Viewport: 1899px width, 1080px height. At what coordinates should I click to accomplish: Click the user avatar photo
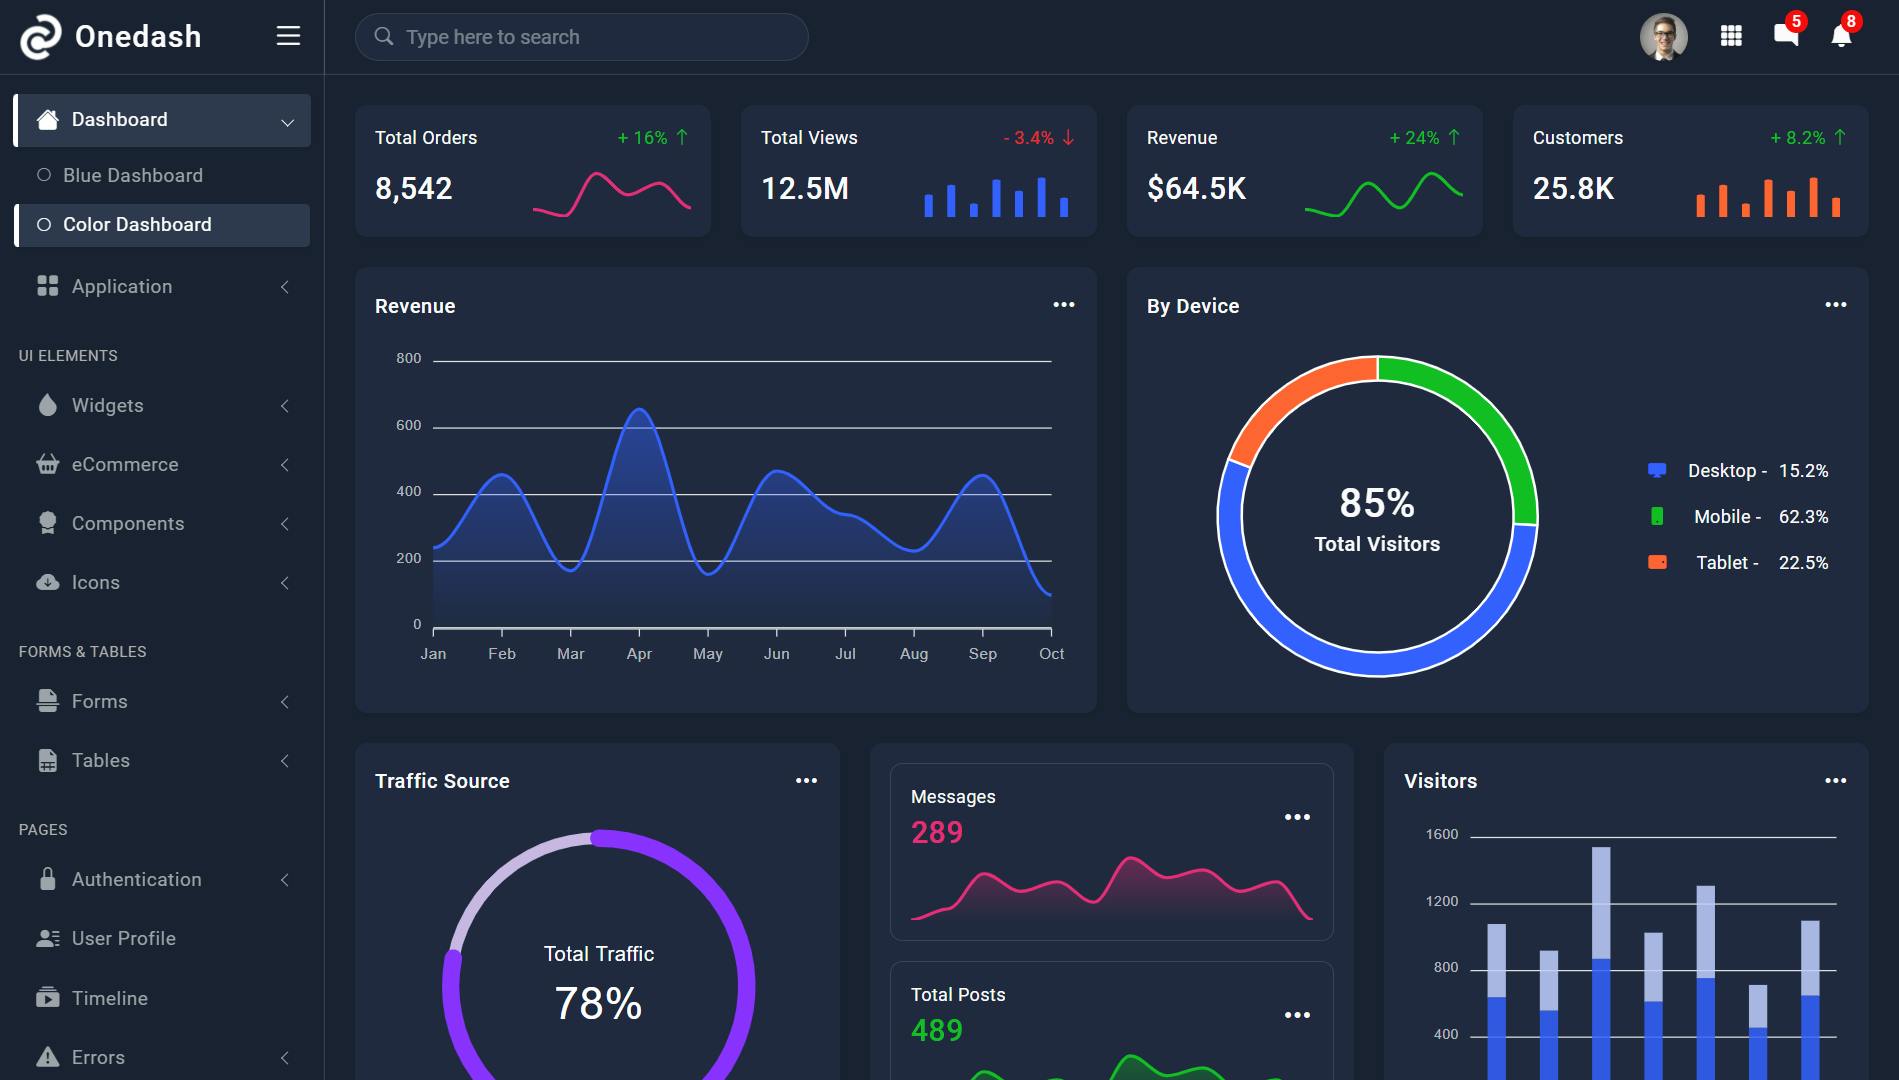(1663, 37)
